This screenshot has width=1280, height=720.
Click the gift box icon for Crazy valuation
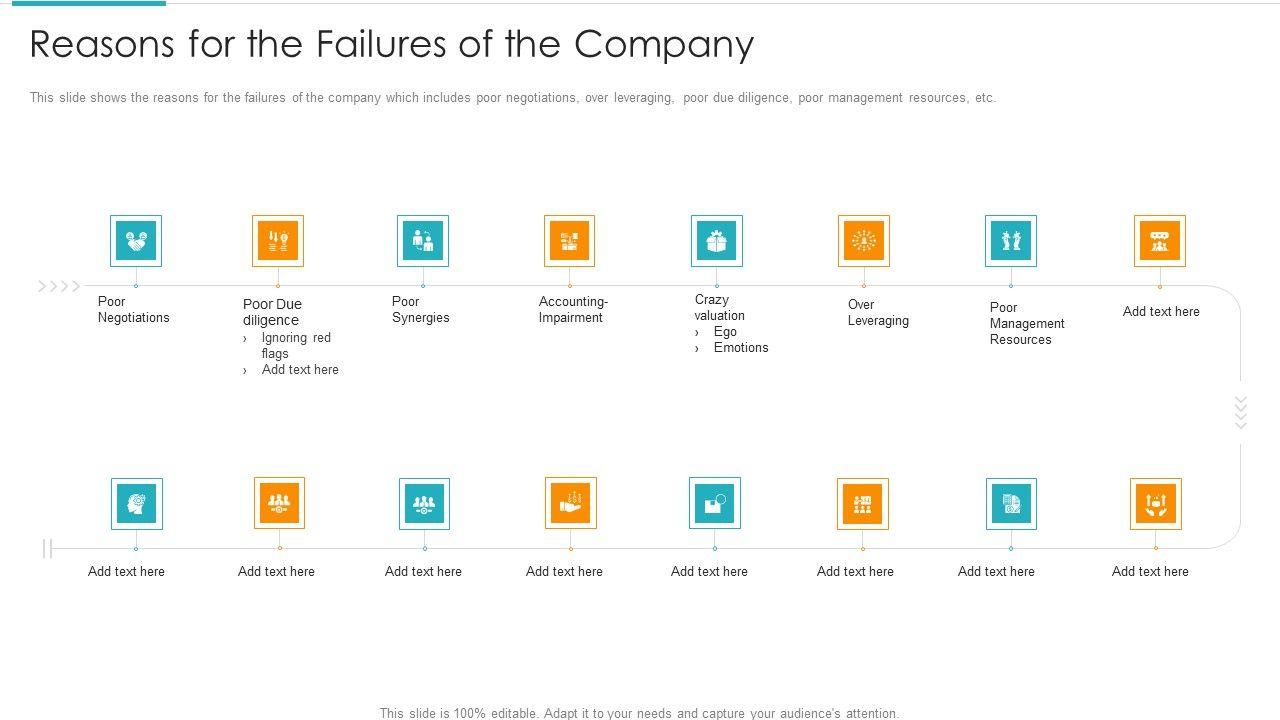tap(716, 241)
